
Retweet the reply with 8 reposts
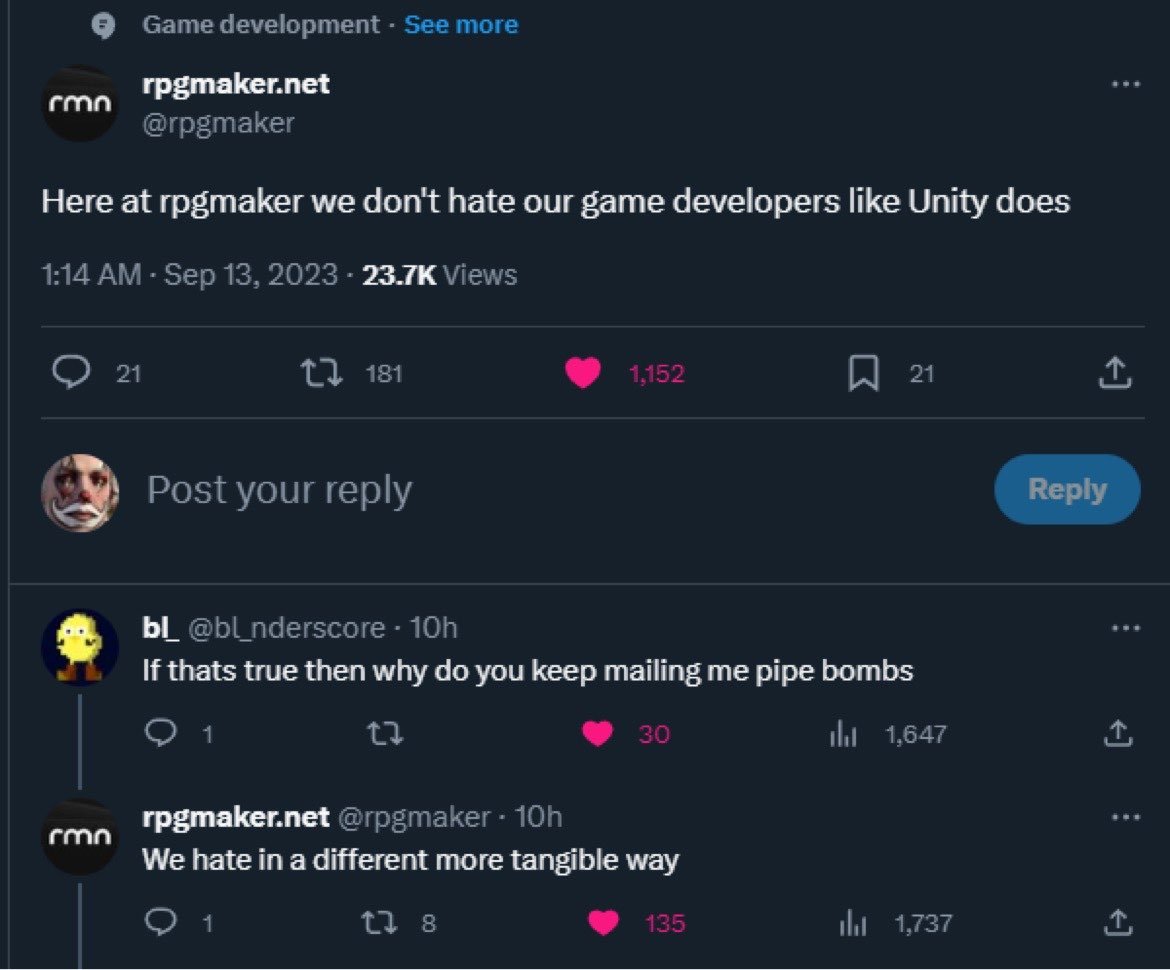[x=380, y=923]
